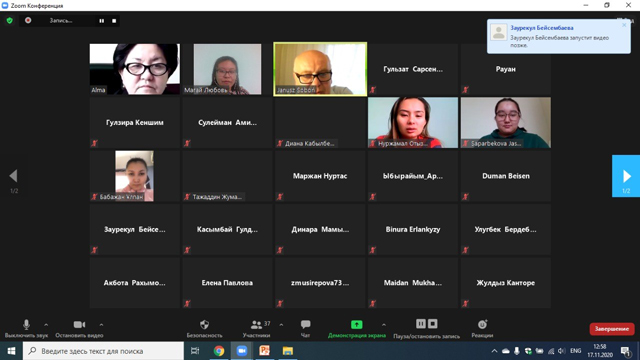Start Screen Share (Демонстрация экрана)
Screen dimensions: 640x360
click(x=357, y=324)
